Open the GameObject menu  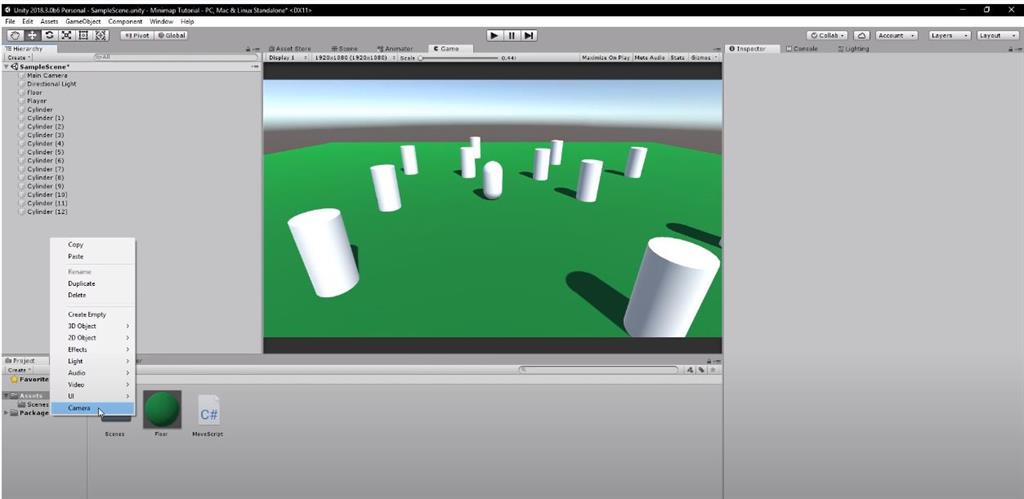click(x=83, y=22)
